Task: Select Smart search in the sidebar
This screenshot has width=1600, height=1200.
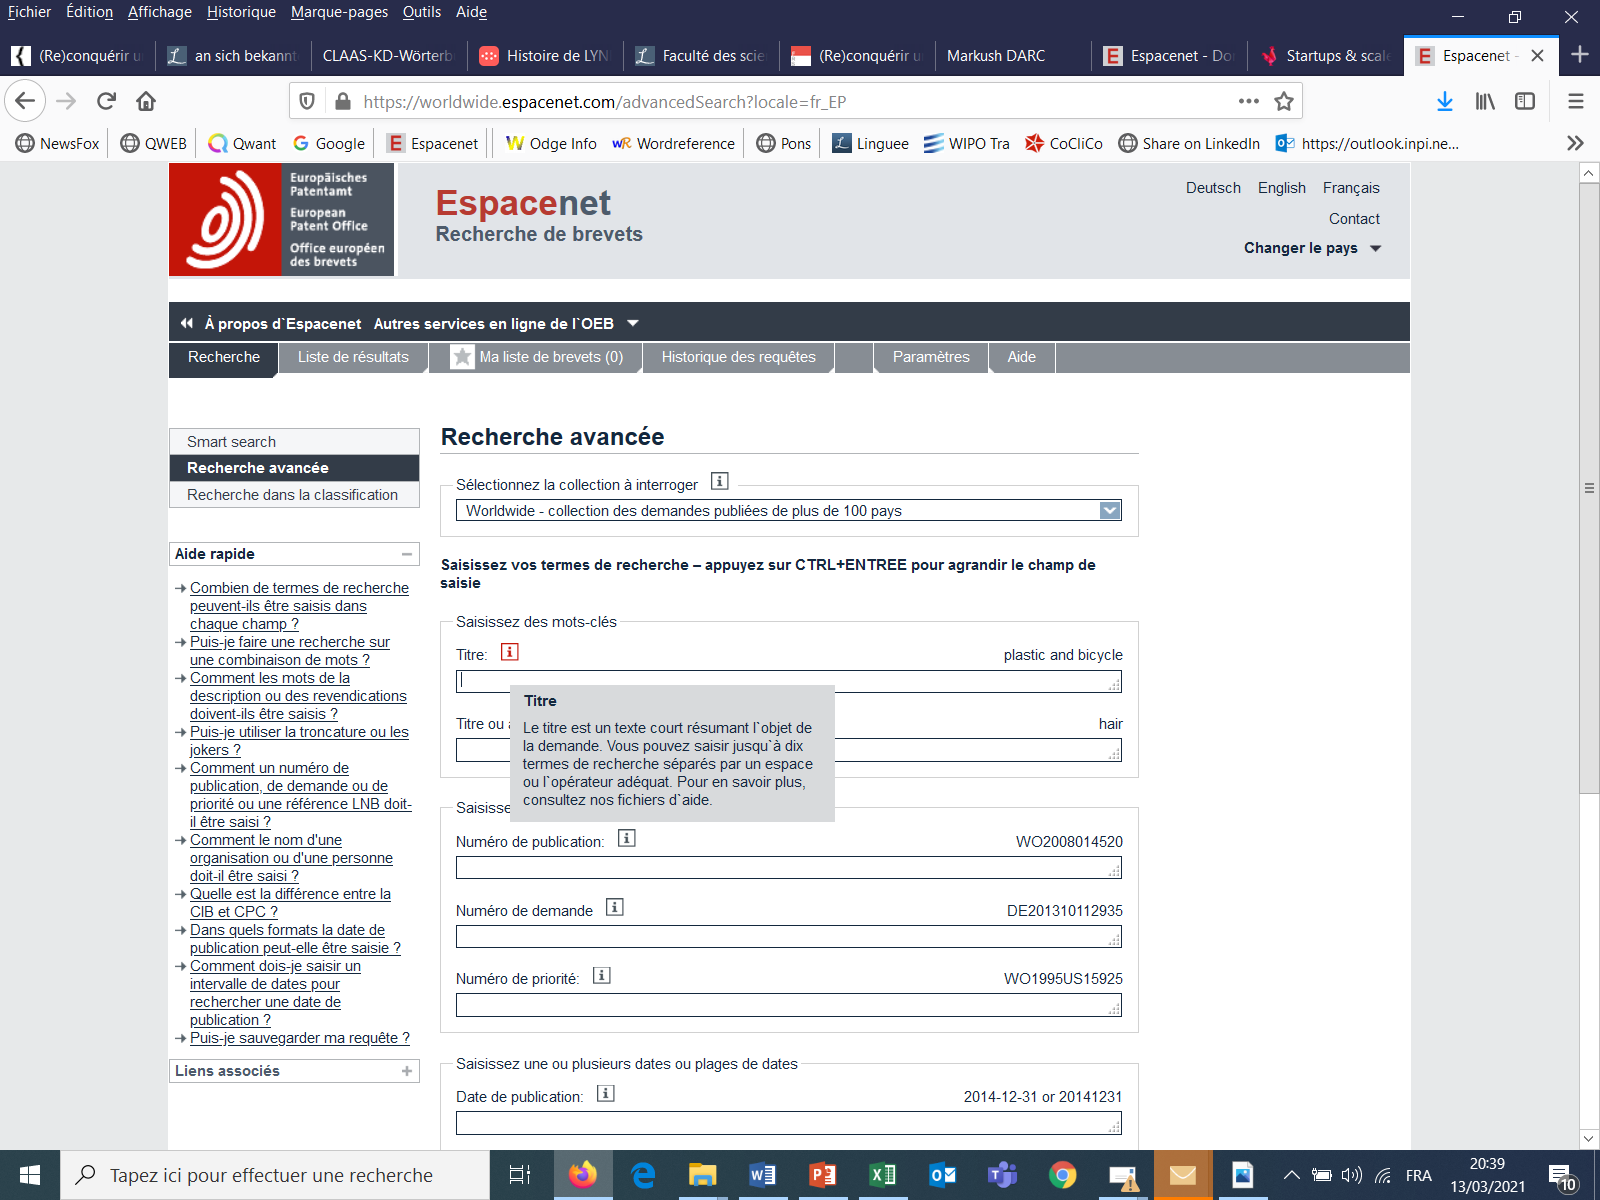Action: tap(231, 442)
